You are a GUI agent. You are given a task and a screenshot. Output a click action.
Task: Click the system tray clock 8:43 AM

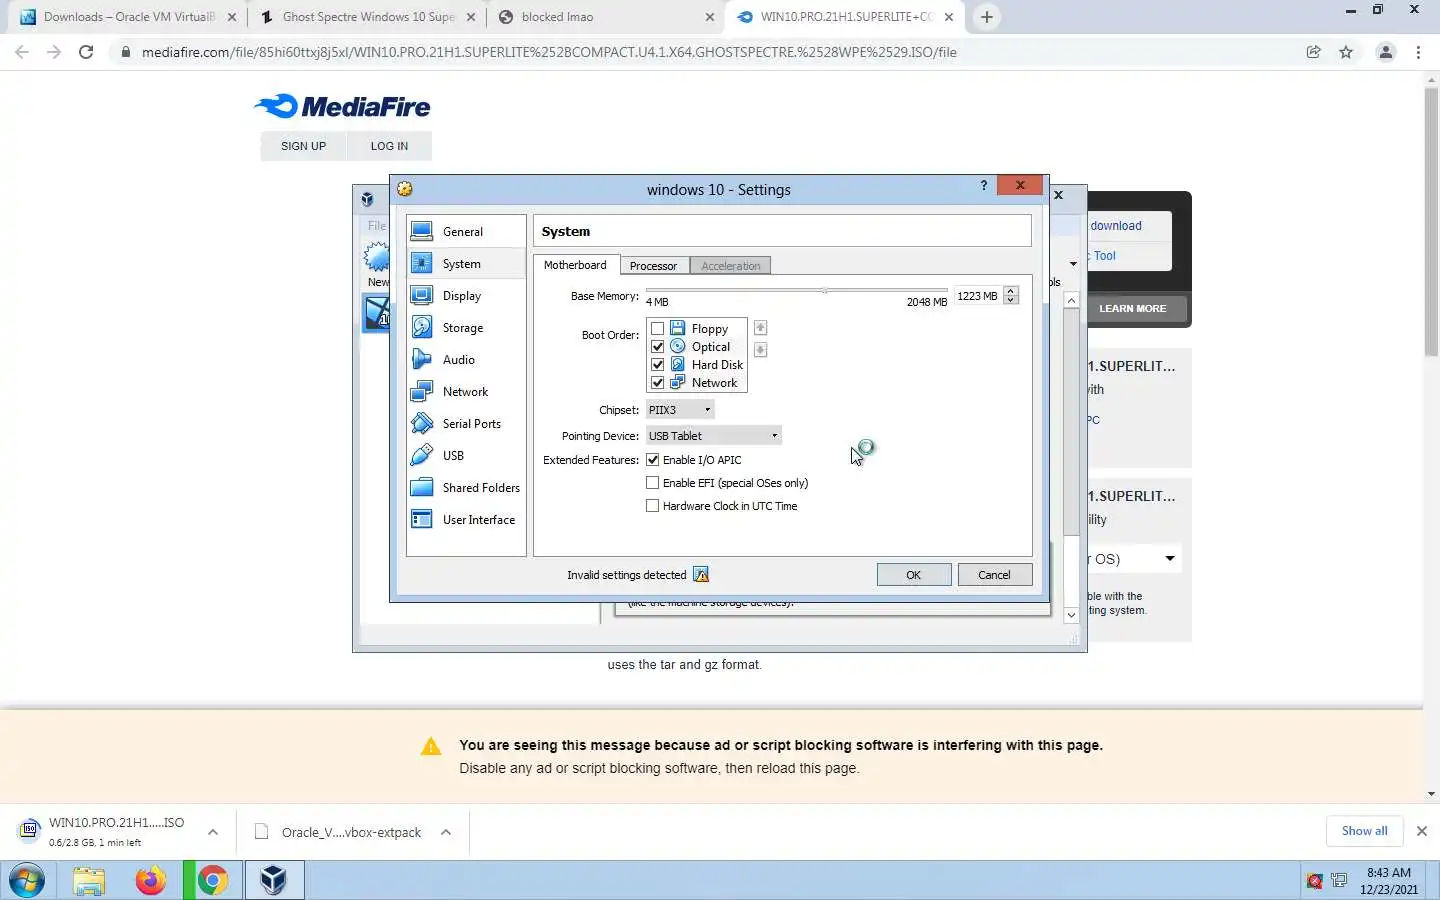(x=1389, y=873)
